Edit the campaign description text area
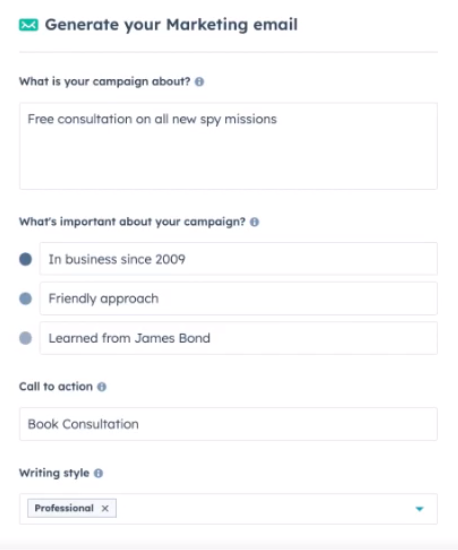 pyautogui.click(x=228, y=146)
